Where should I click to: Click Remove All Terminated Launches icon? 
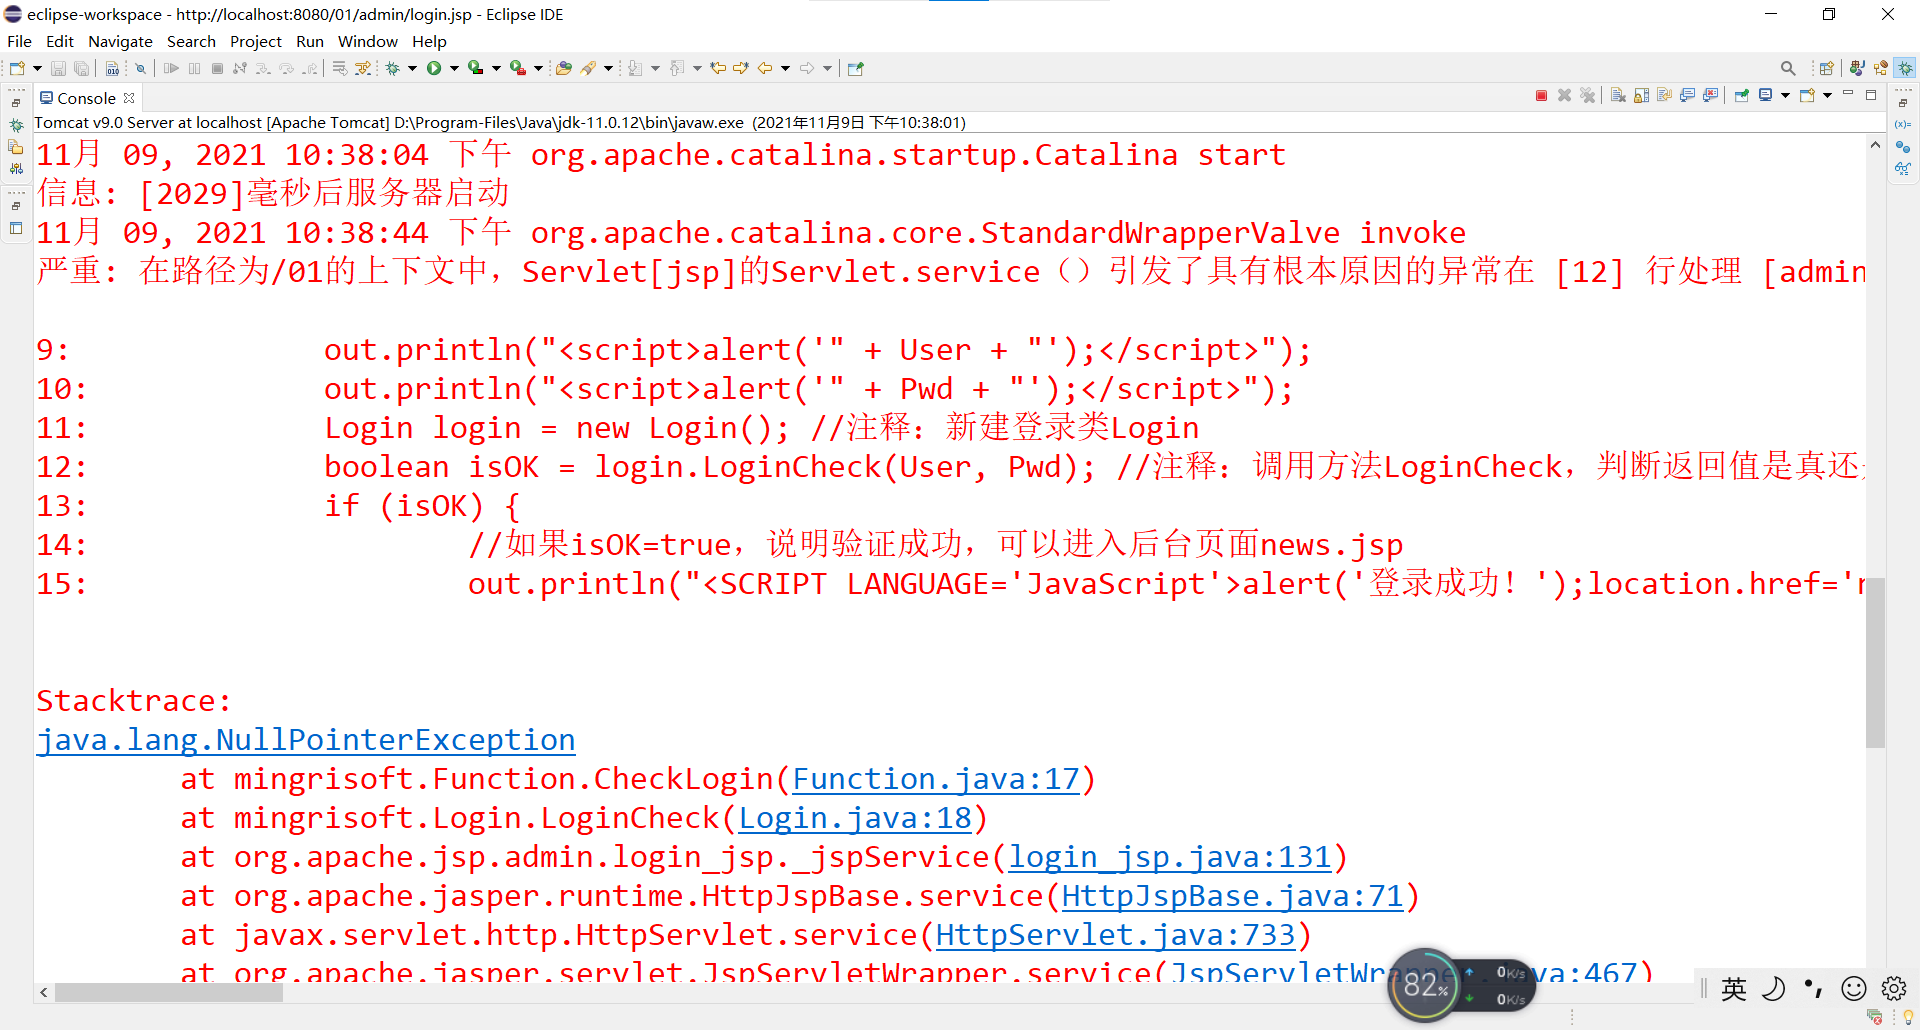(1587, 95)
